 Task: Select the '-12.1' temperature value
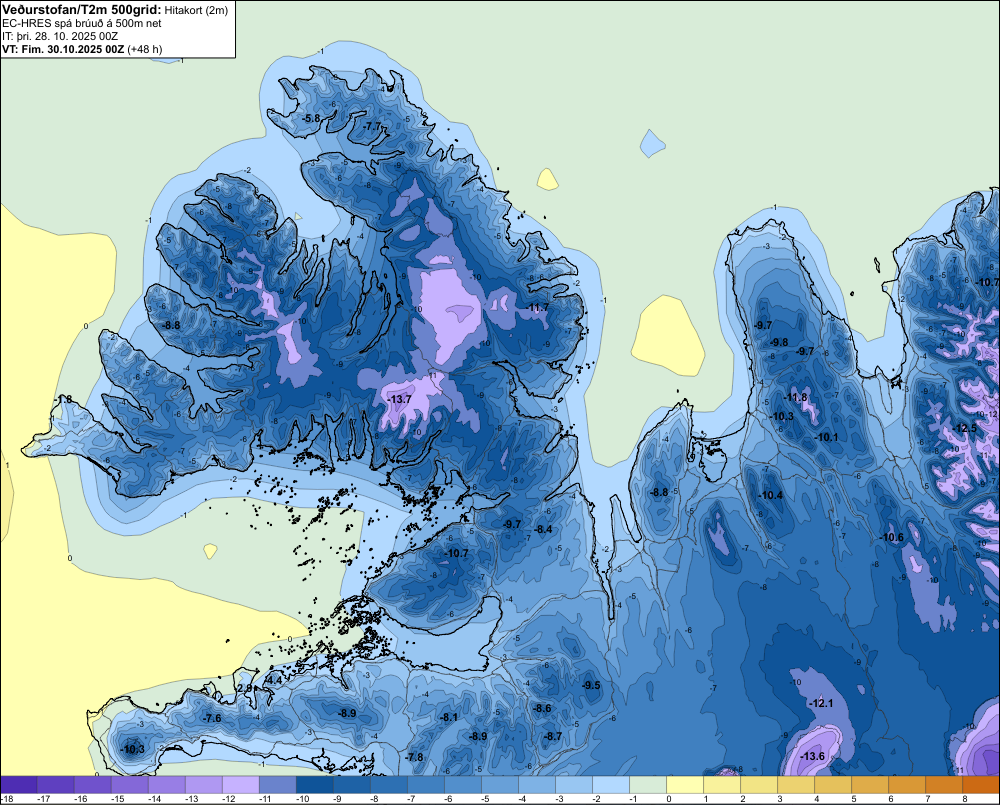(x=821, y=704)
